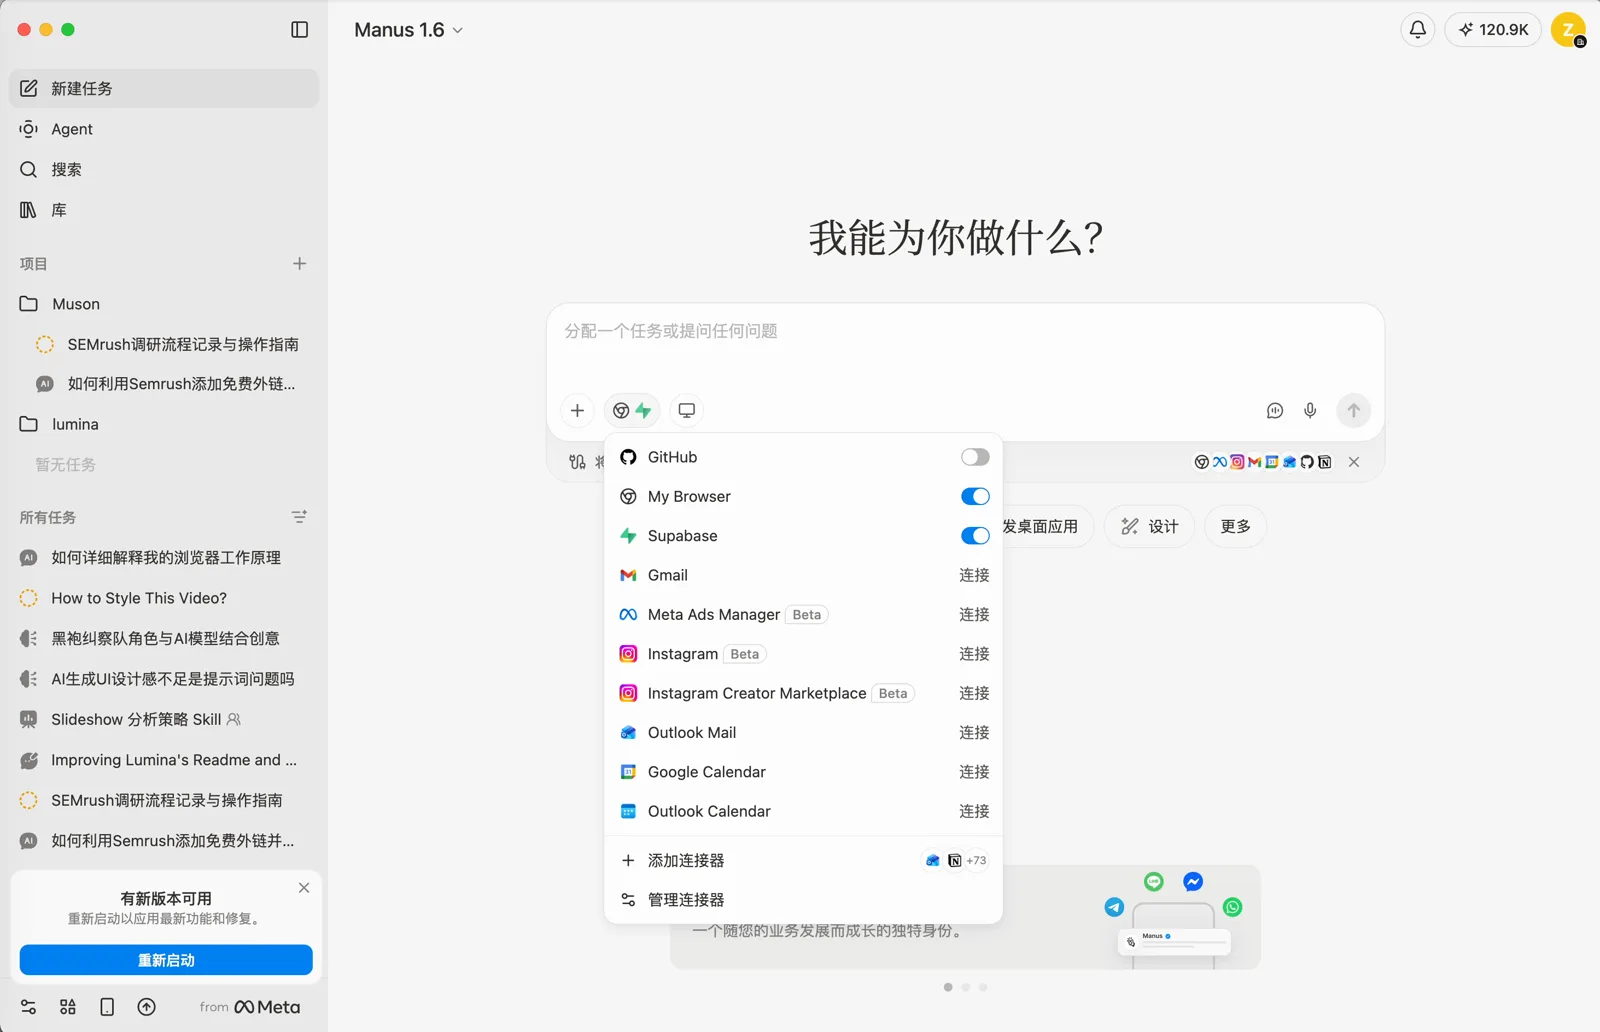The image size is (1600, 1032).
Task: Filter all tasks (所有任务) icon
Action: (299, 517)
